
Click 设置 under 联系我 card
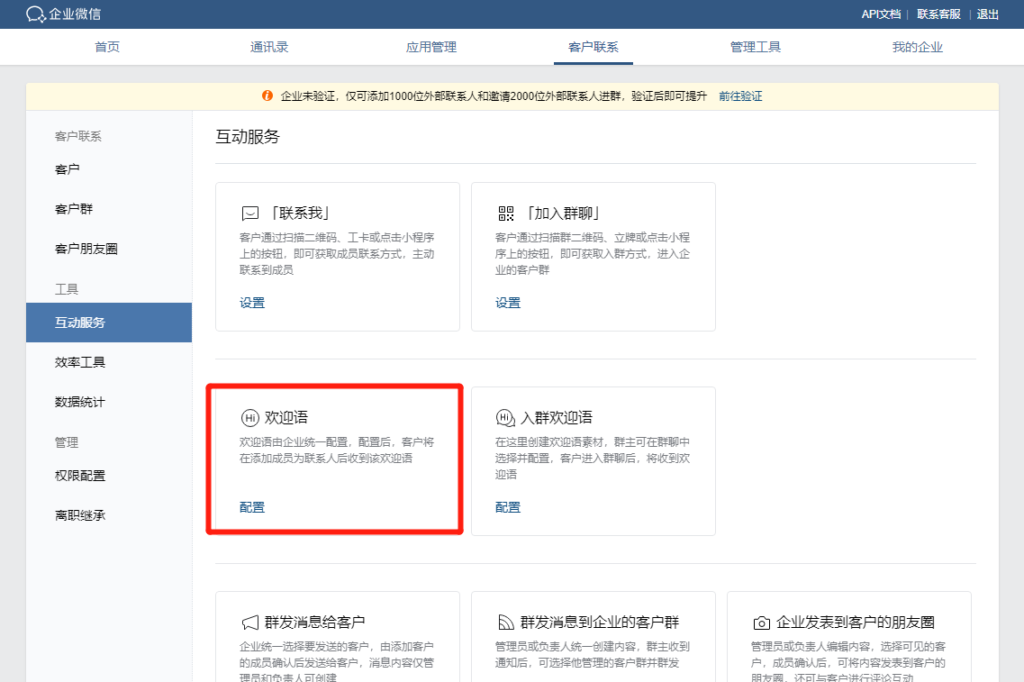pyautogui.click(x=252, y=303)
